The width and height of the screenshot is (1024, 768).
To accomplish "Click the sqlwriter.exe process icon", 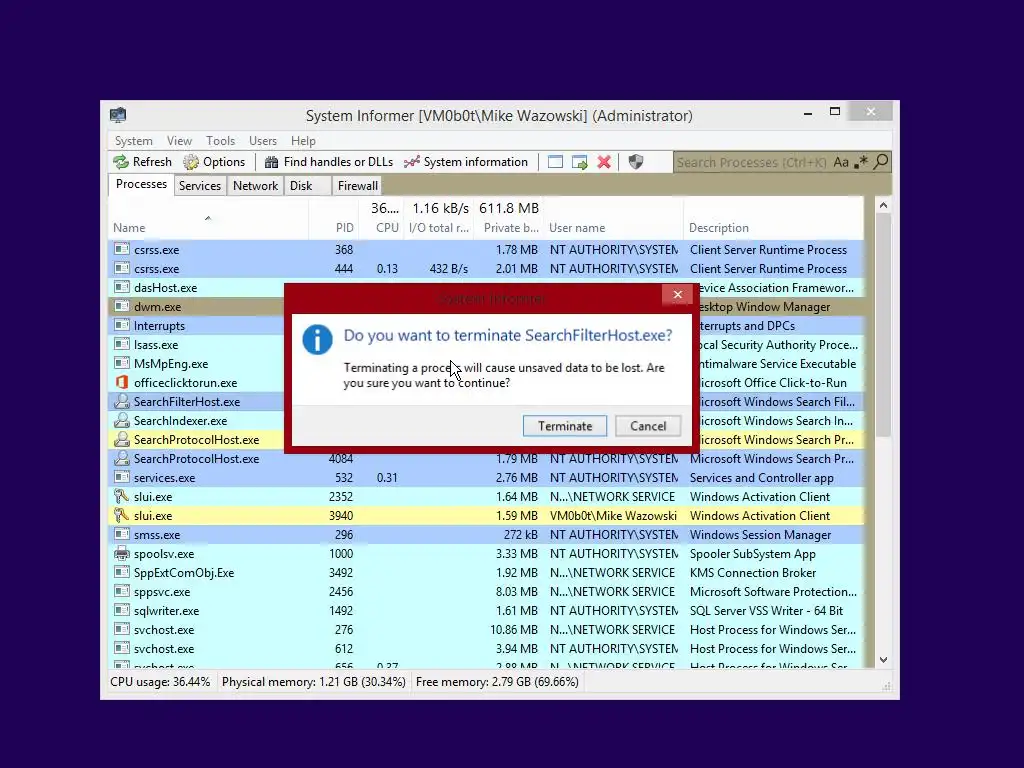I will [x=121, y=610].
